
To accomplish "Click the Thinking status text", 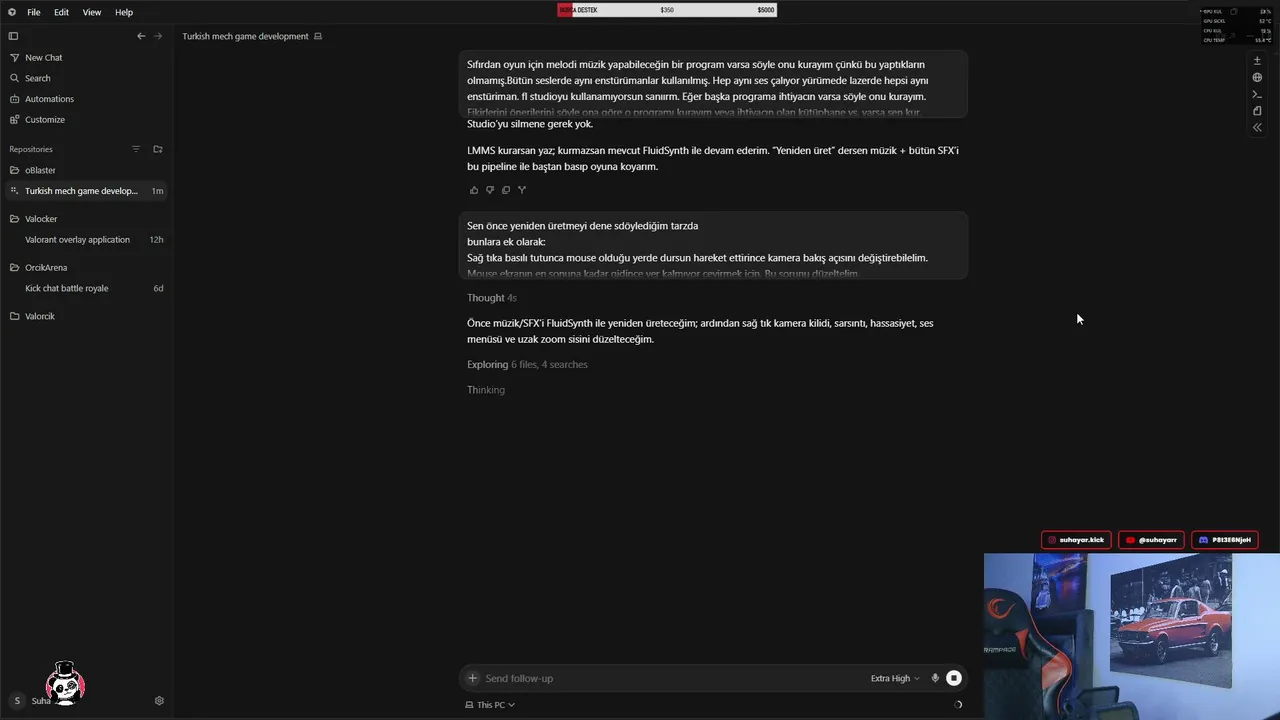I will click(x=486, y=390).
